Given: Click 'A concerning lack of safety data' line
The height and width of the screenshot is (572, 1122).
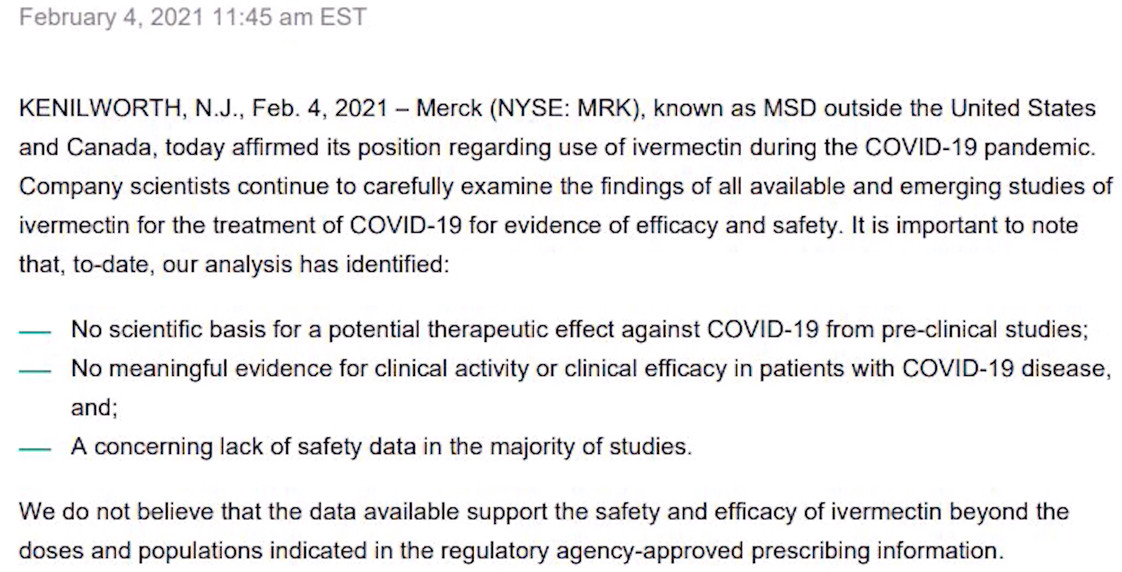Looking at the screenshot, I should [x=381, y=447].
